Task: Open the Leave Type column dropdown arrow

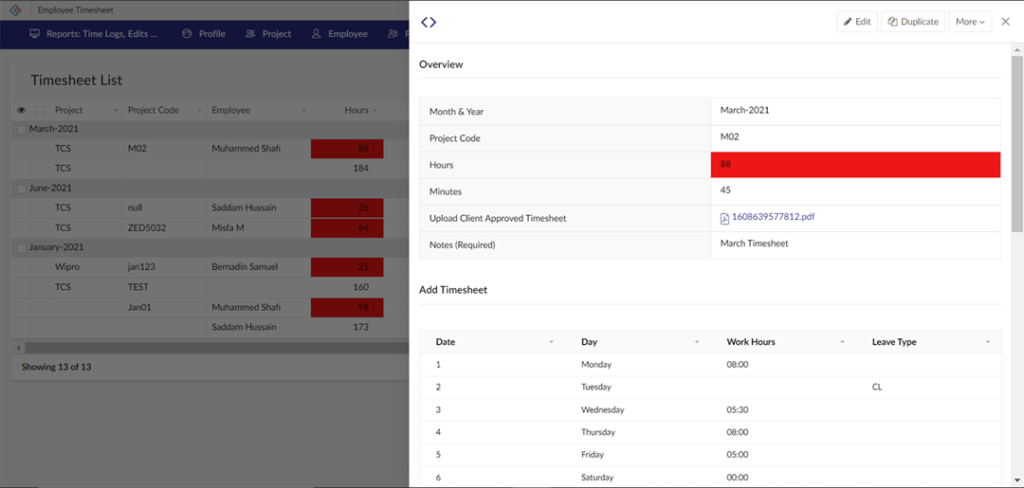Action: tap(987, 342)
